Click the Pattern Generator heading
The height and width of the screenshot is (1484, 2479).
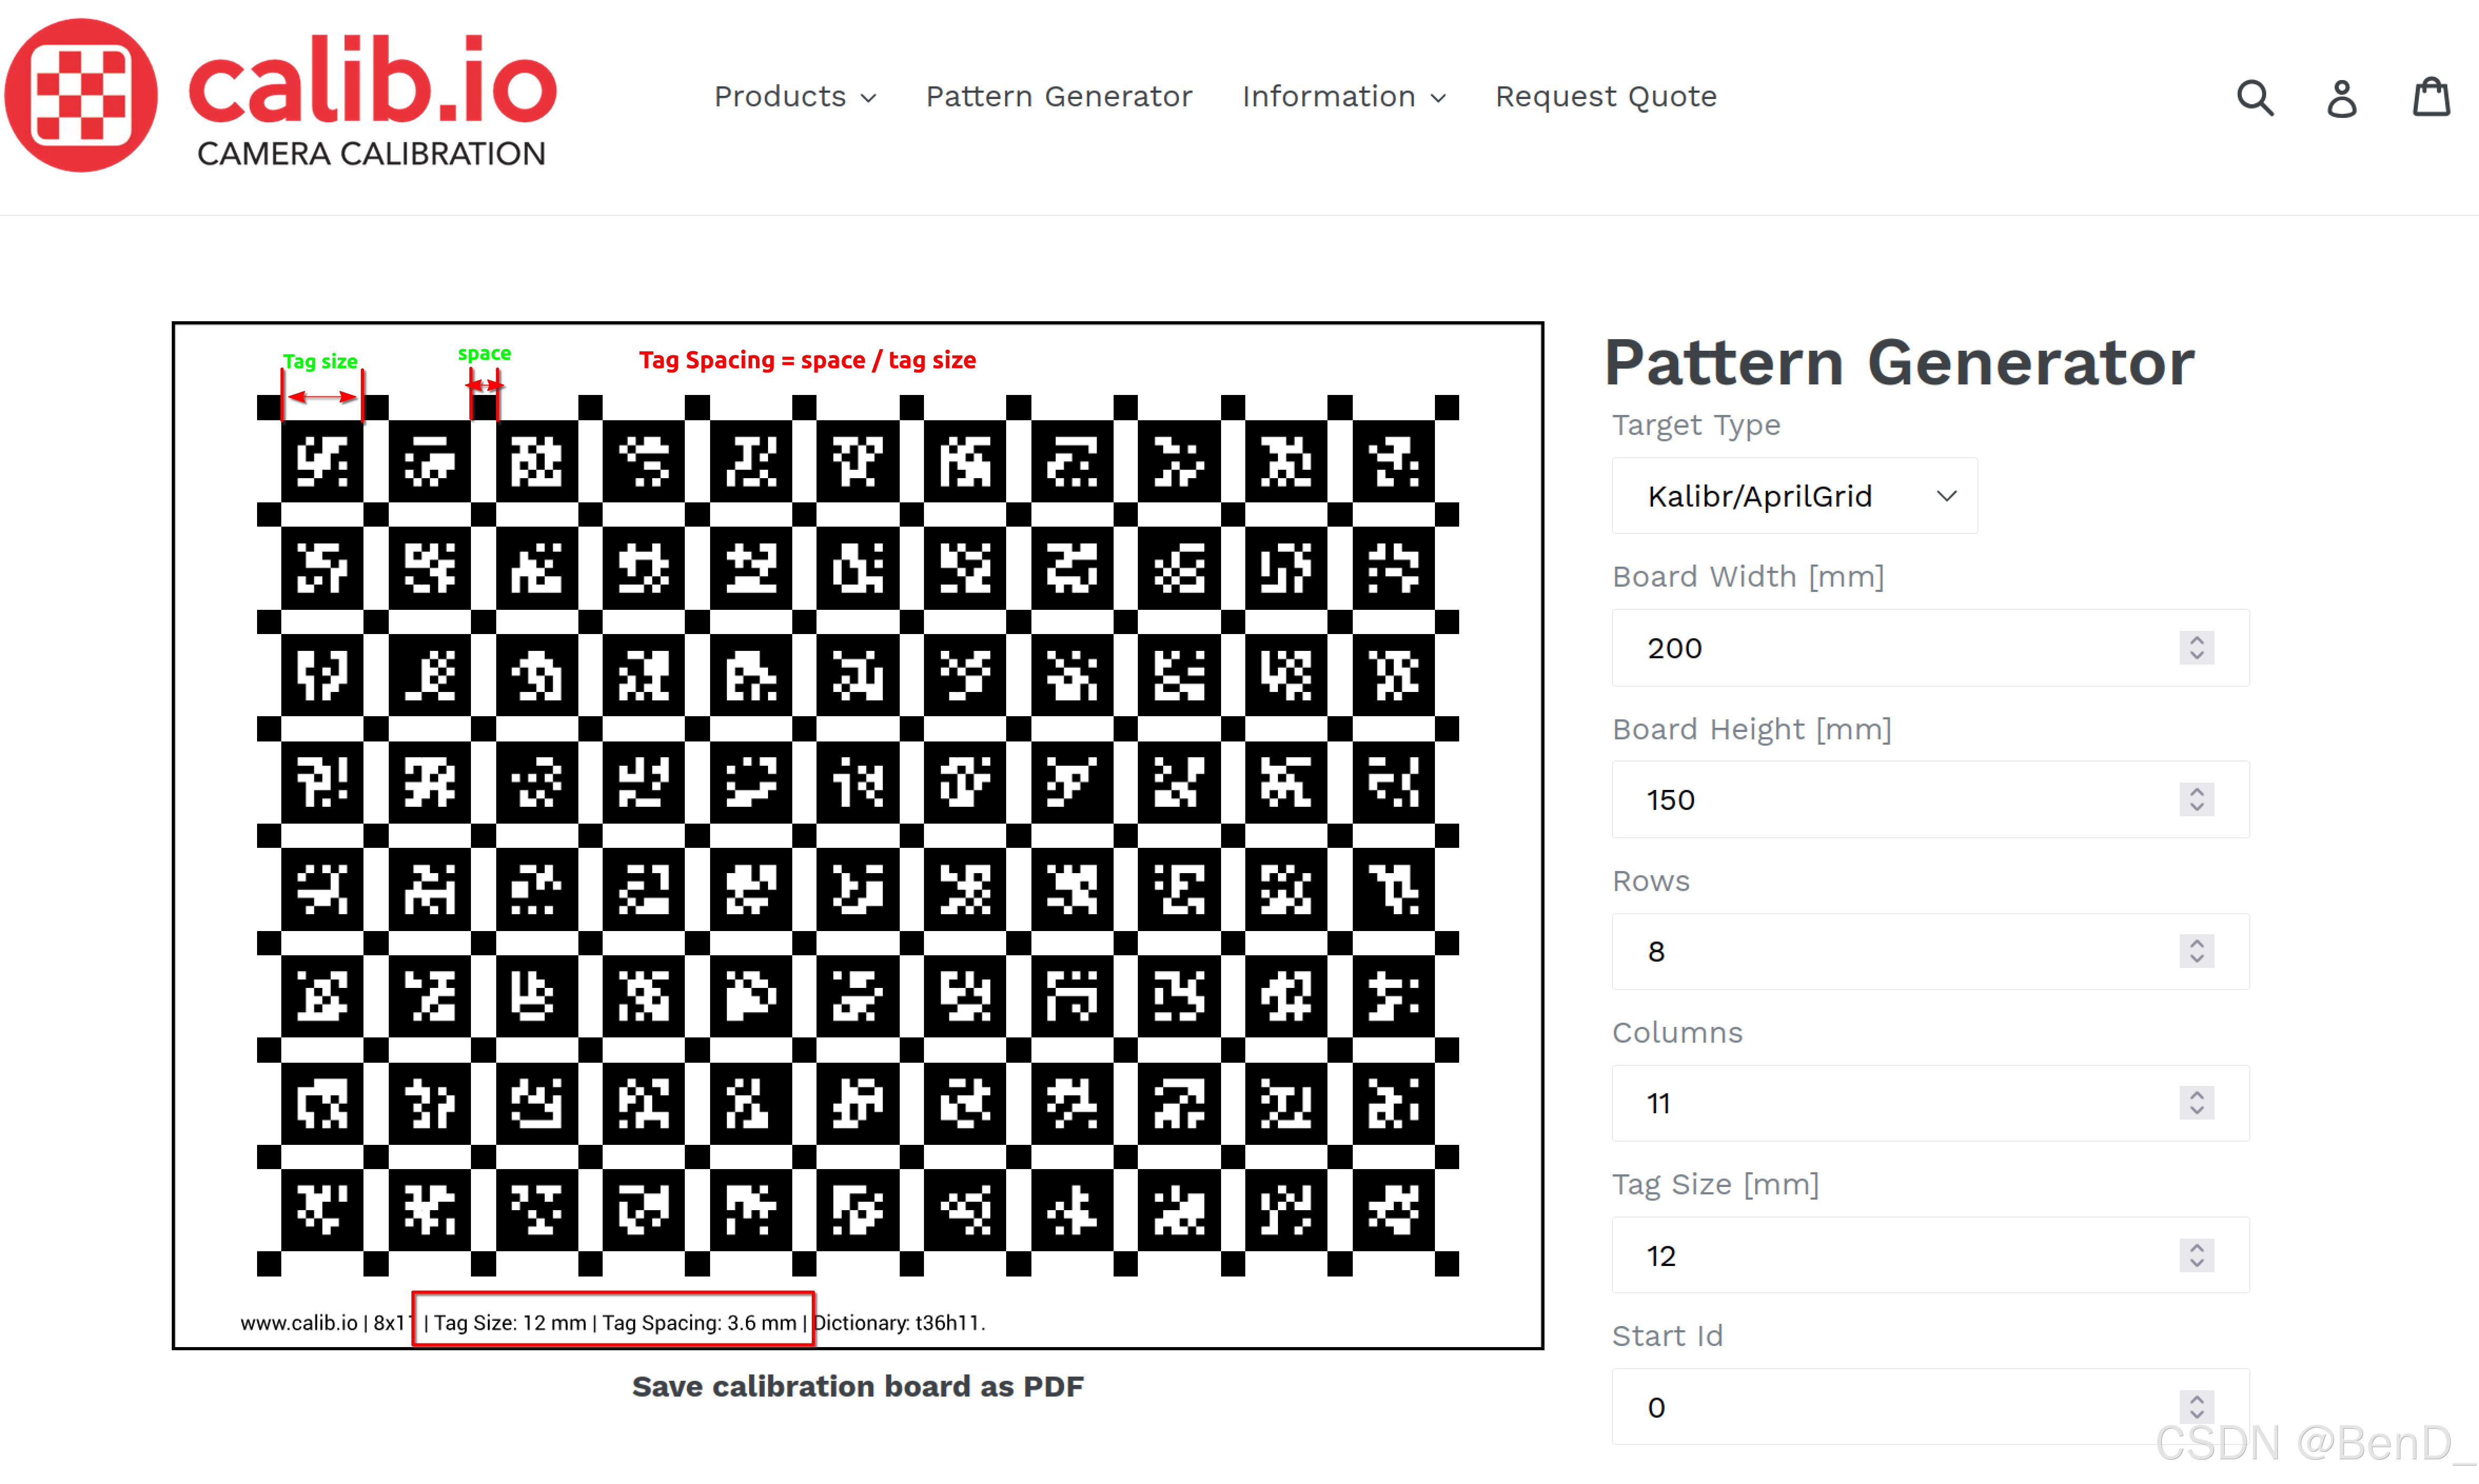point(1899,362)
